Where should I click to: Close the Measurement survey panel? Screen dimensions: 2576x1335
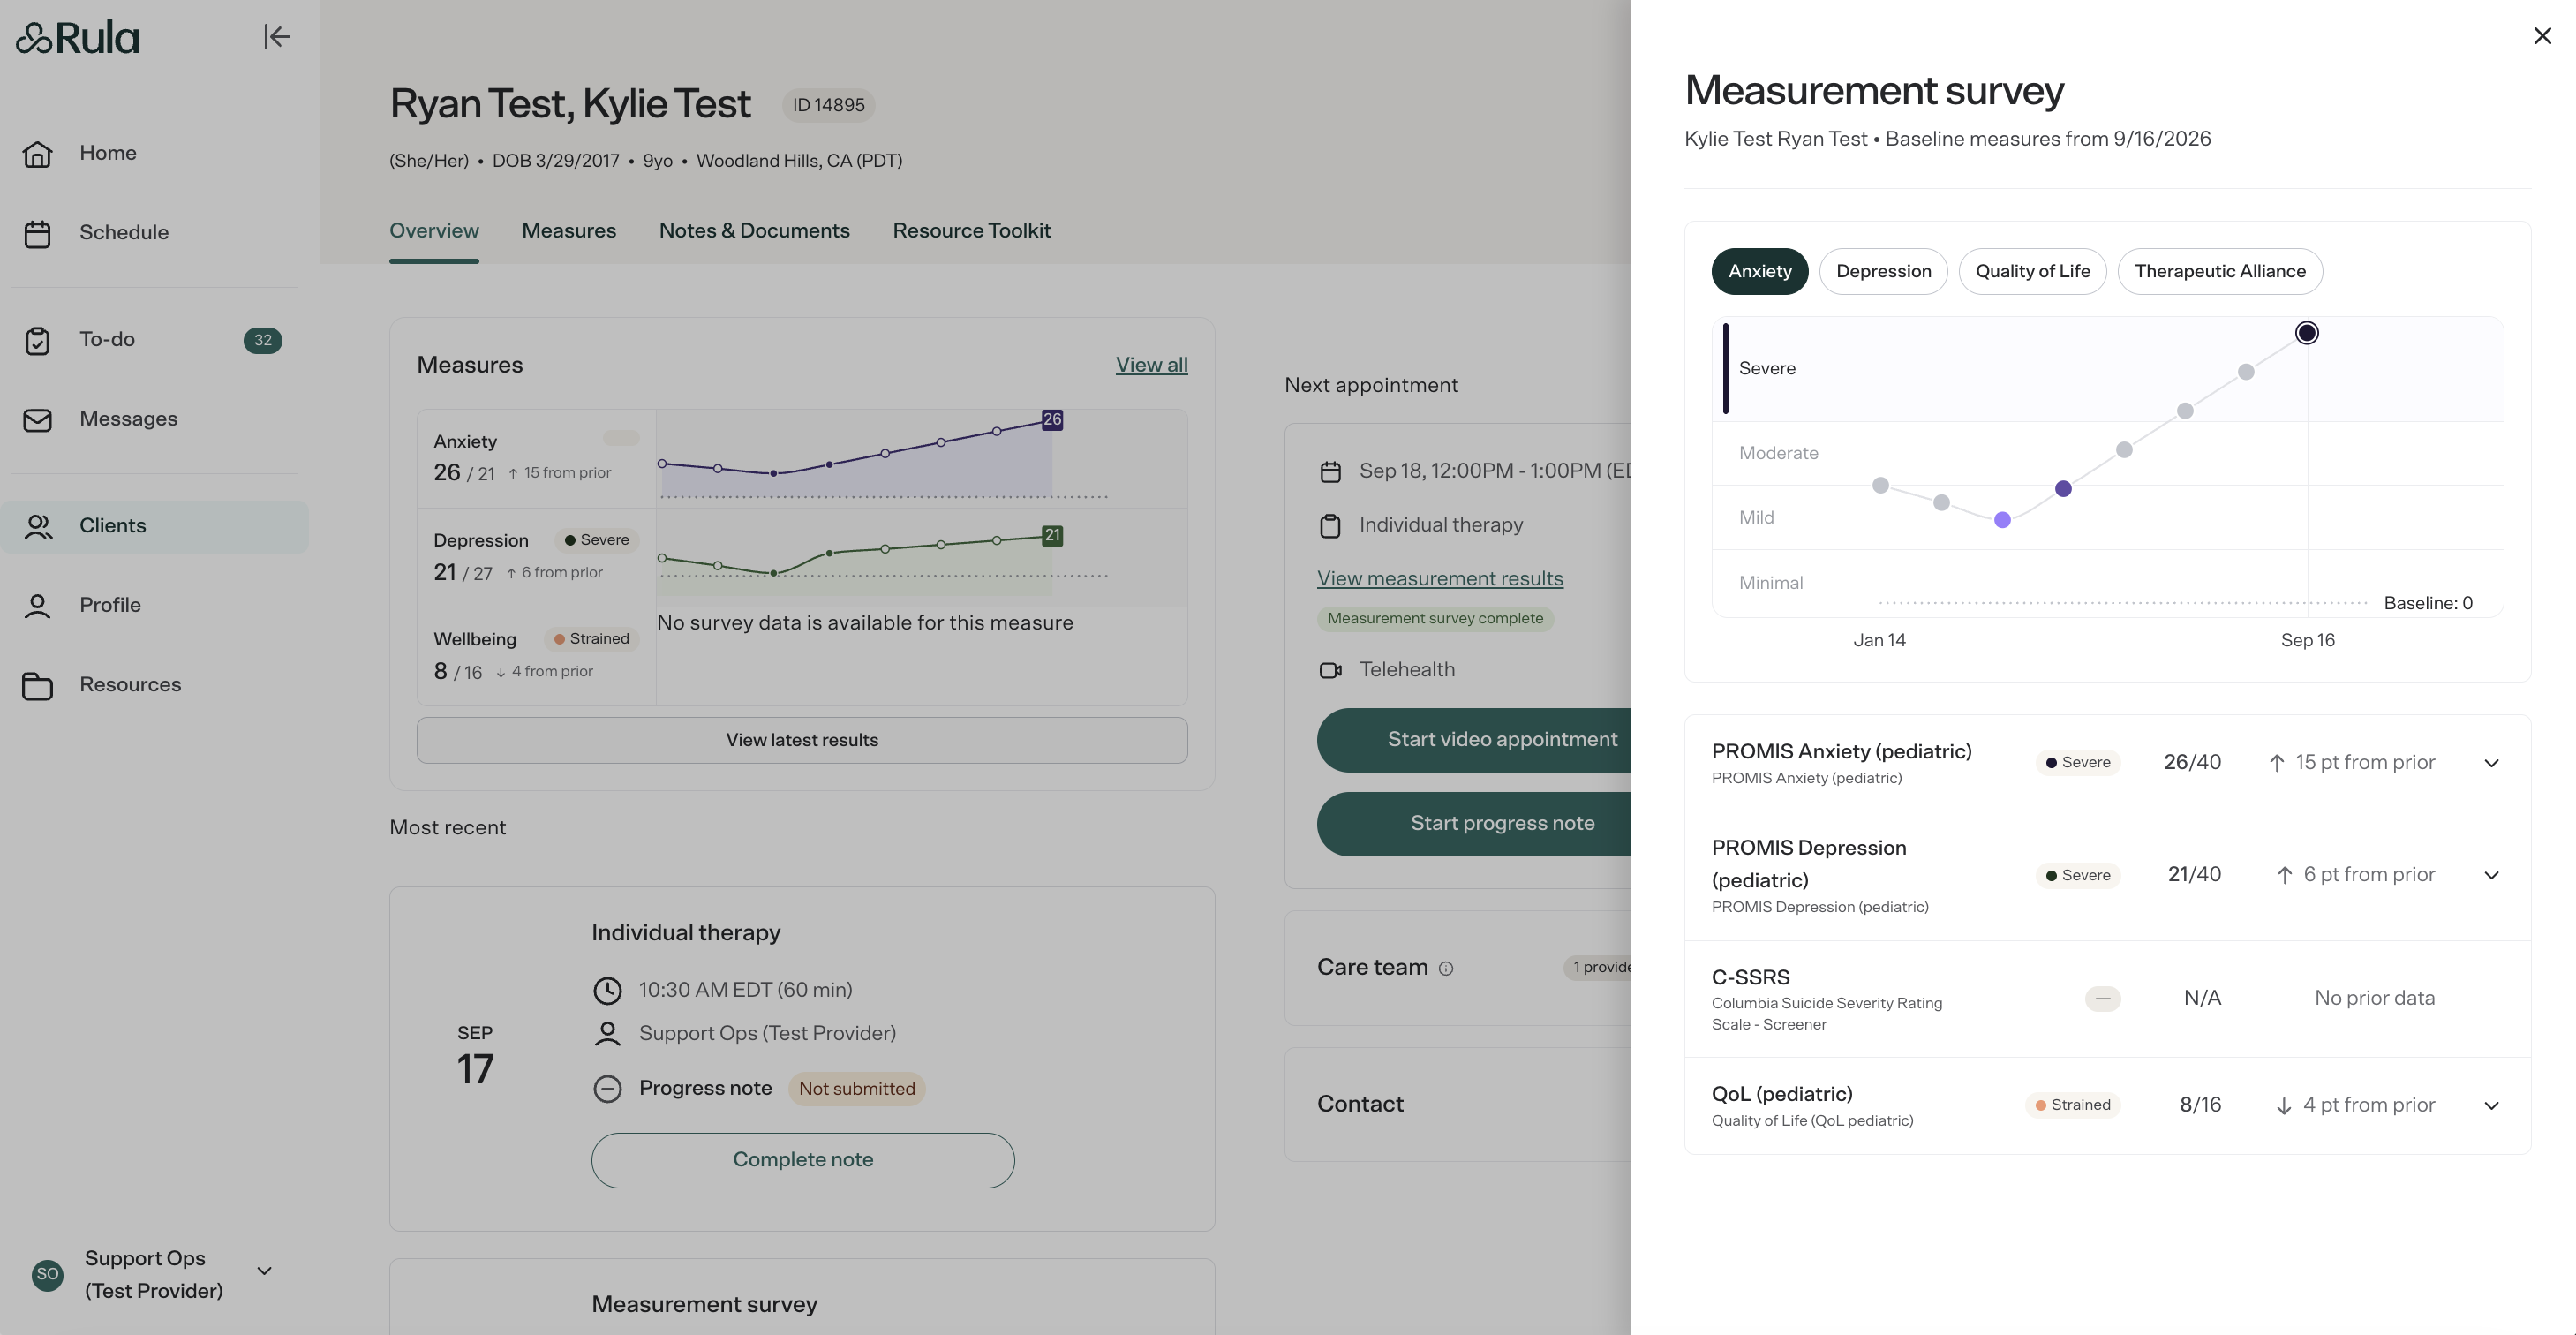2542,36
